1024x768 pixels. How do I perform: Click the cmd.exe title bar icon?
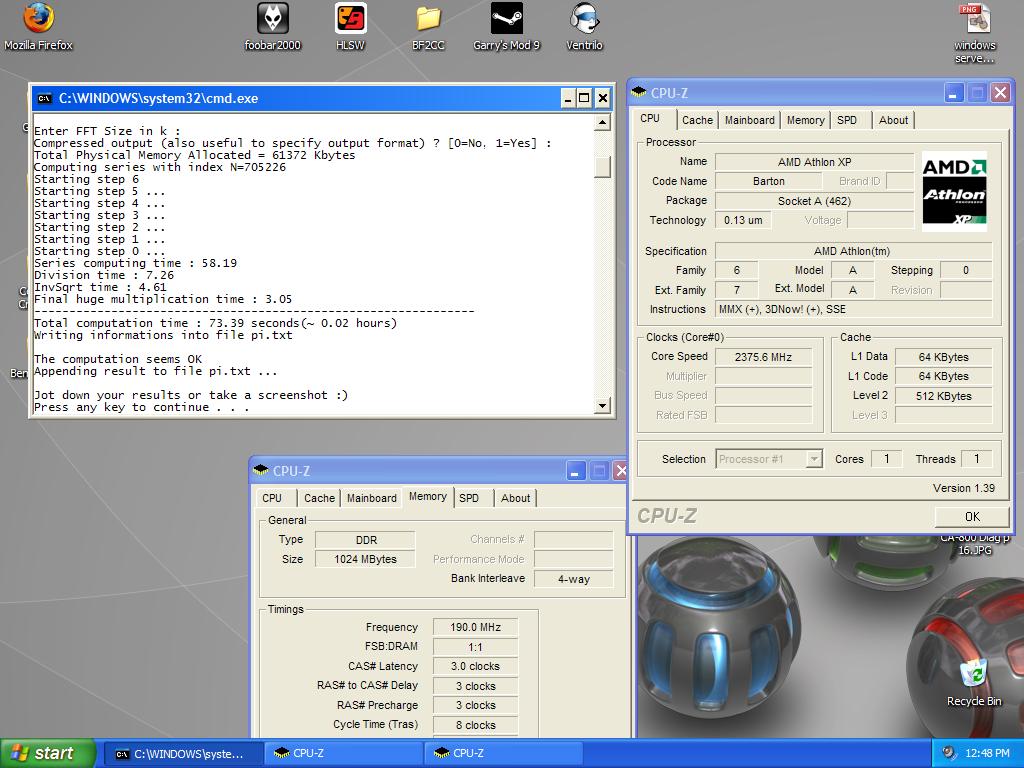(44, 99)
